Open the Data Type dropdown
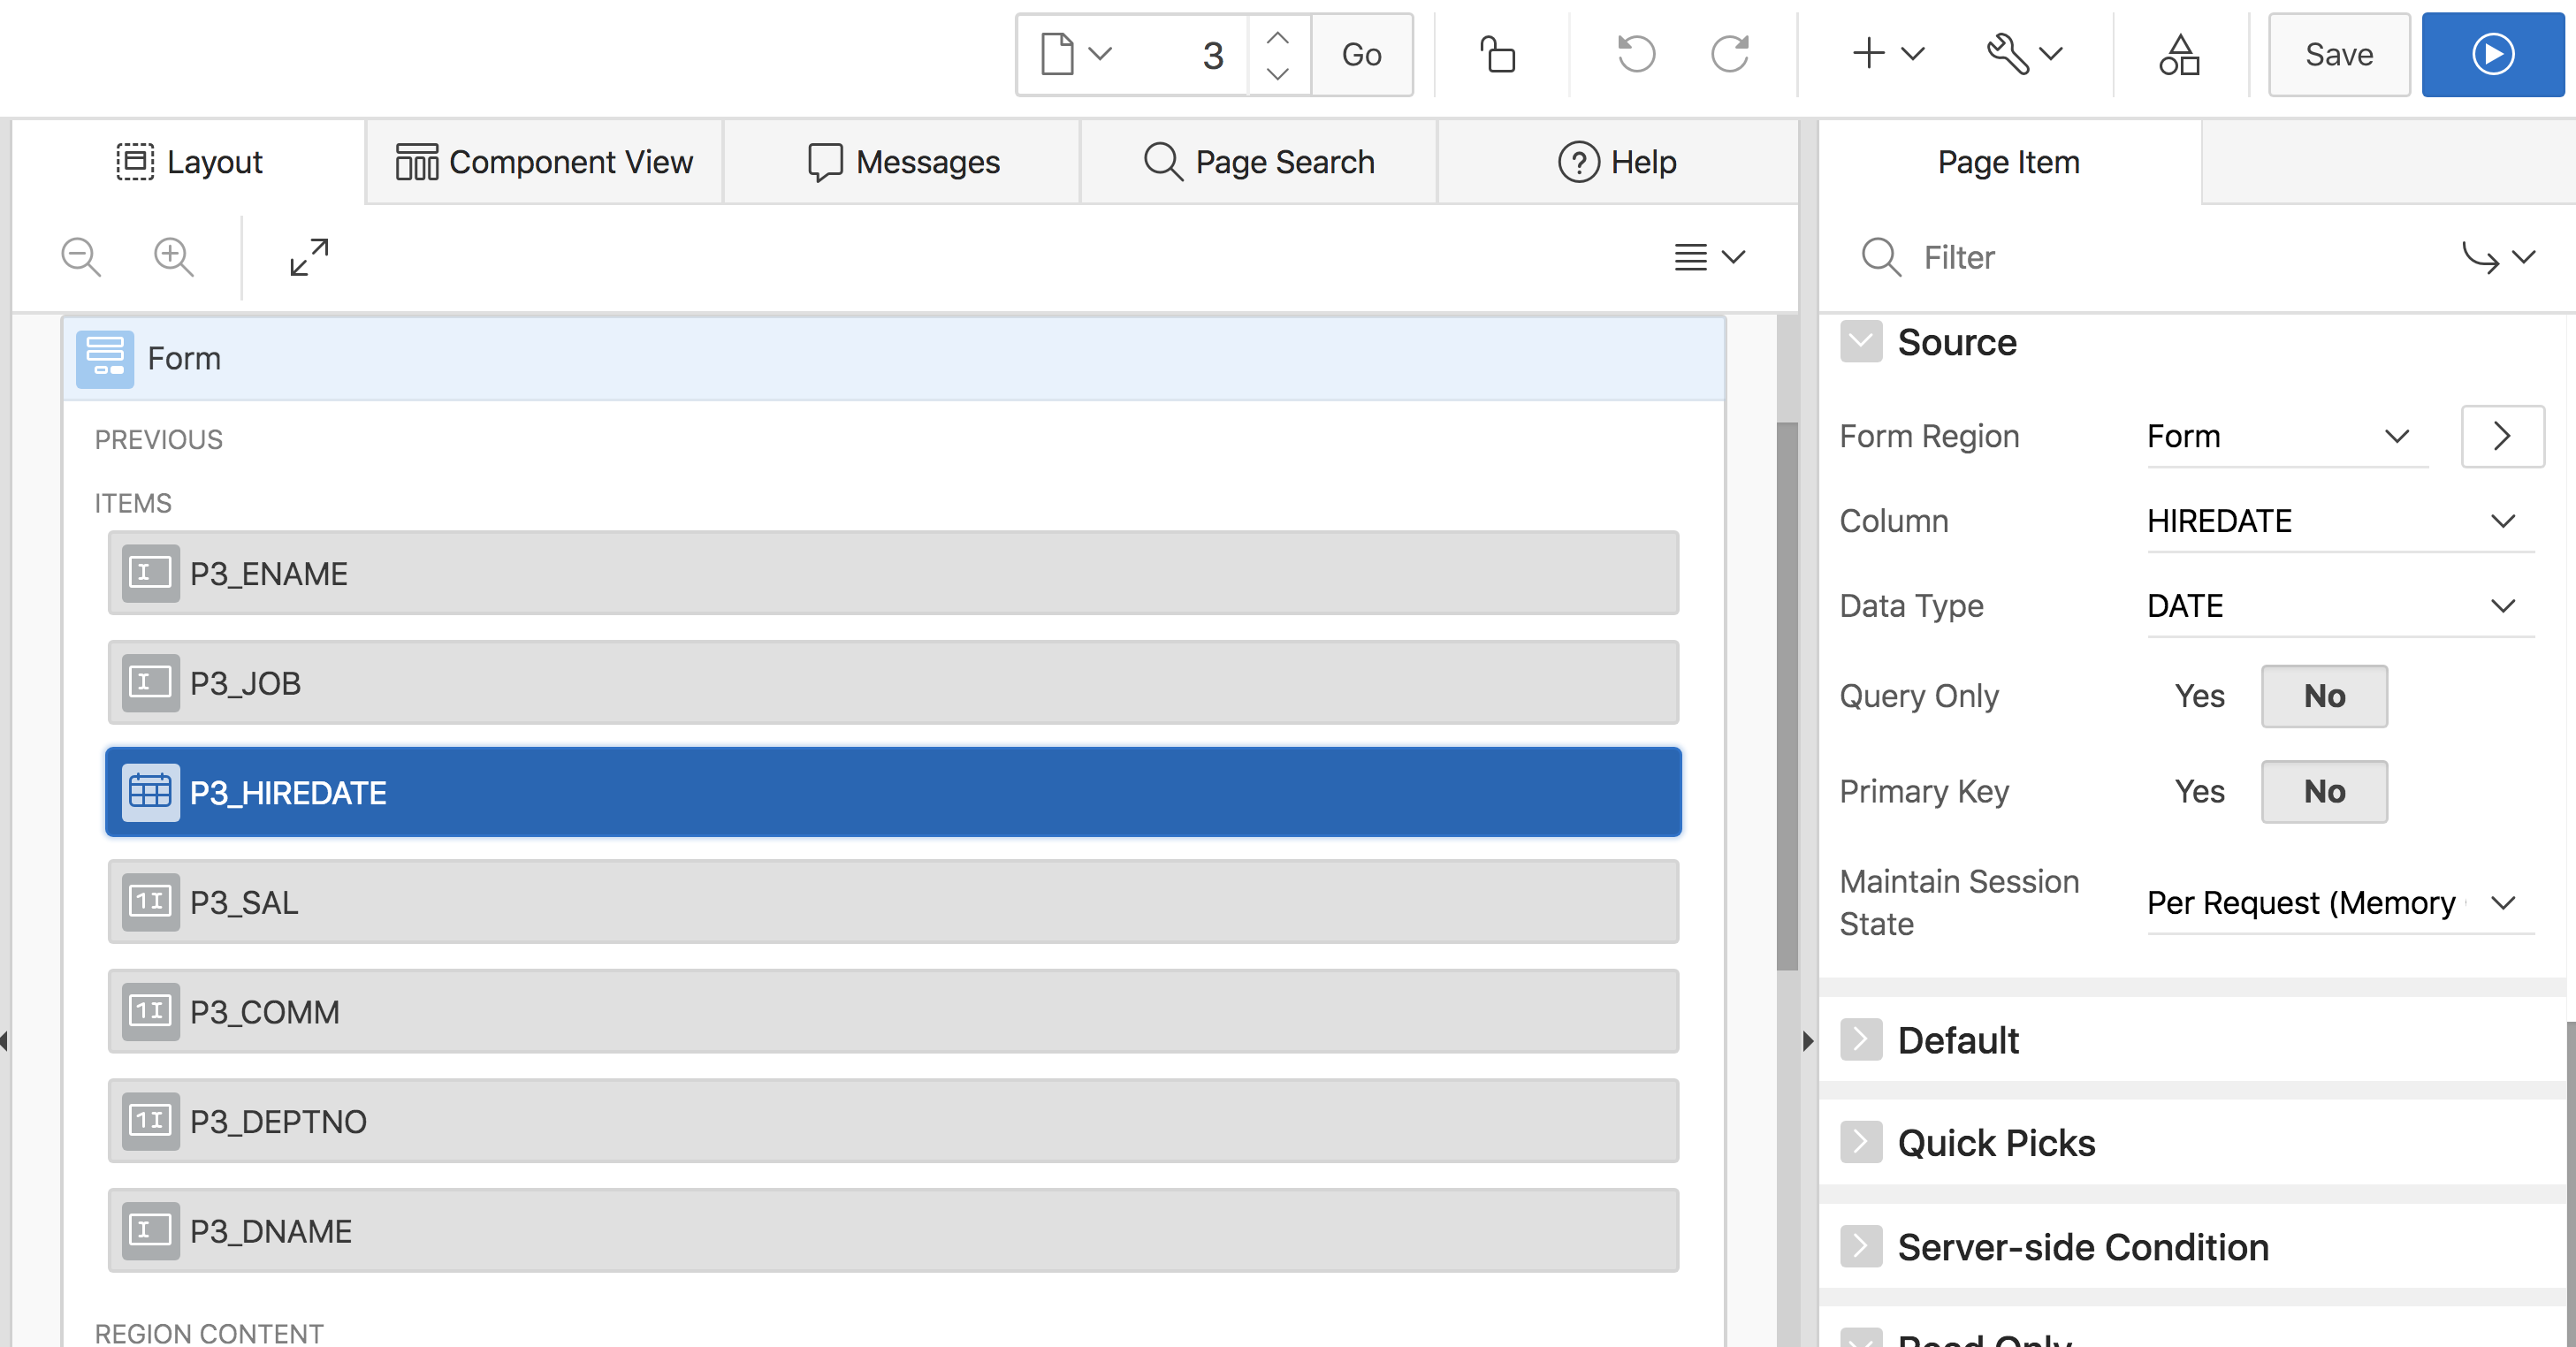The image size is (2576, 1347). coord(2340,606)
